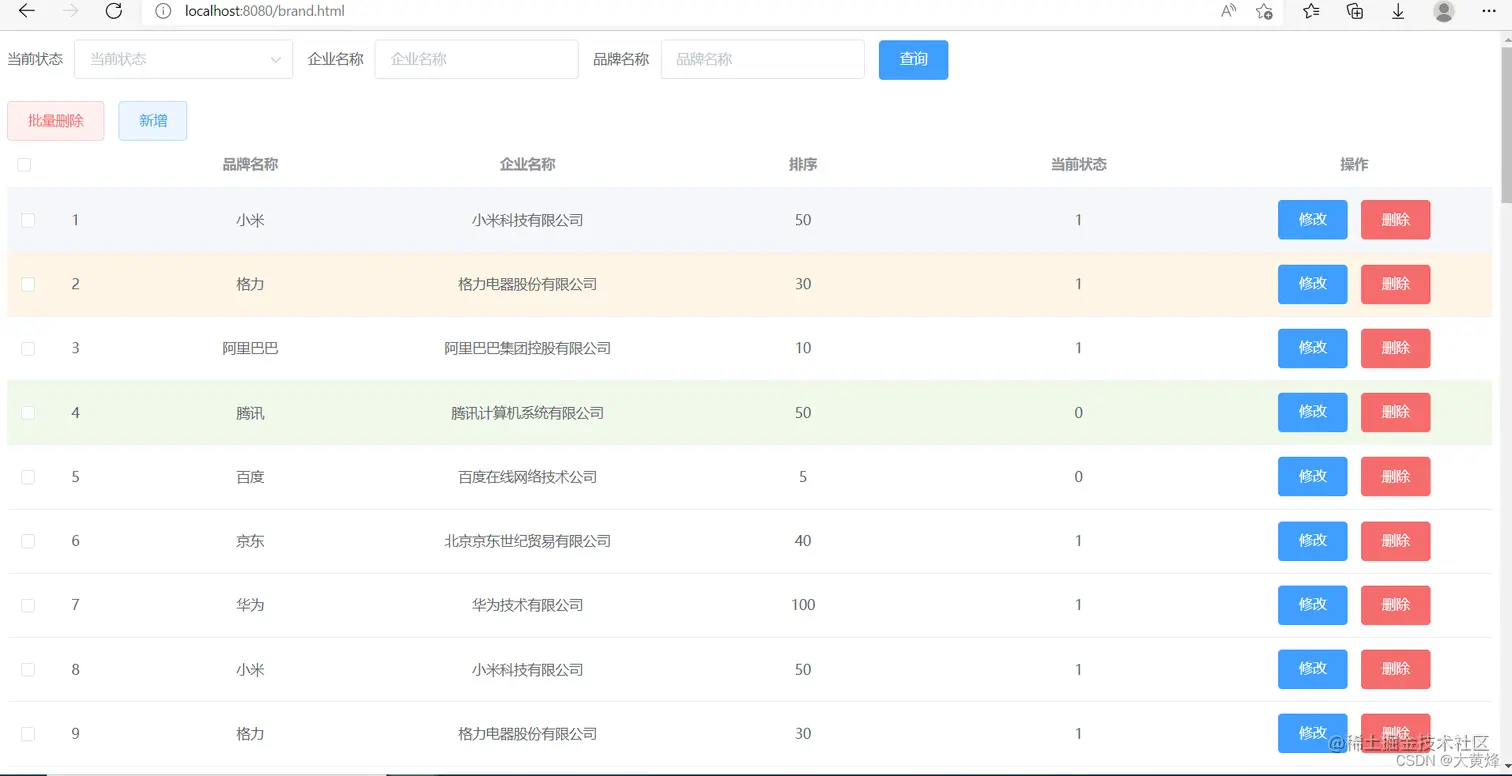
Task: Click the 新增 add button
Action: [x=152, y=120]
